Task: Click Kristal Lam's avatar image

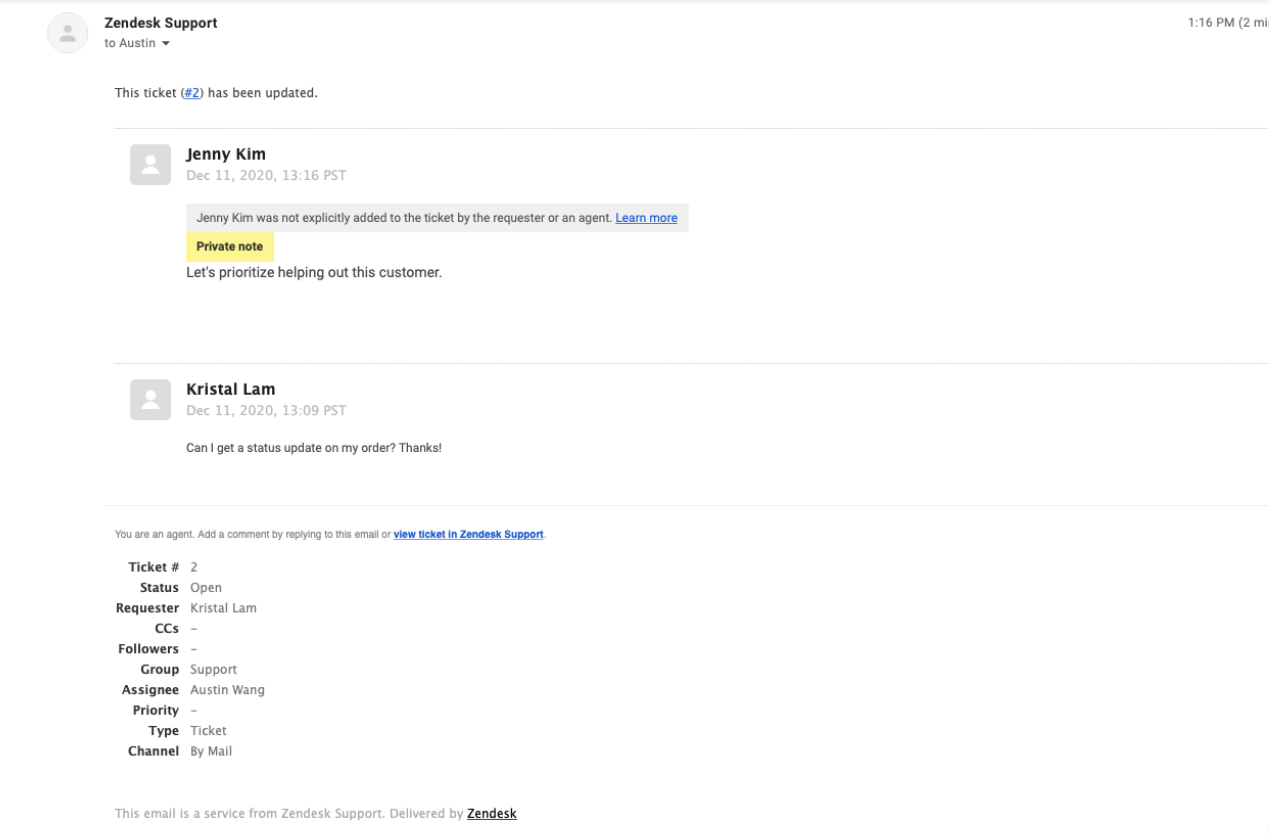Action: click(x=150, y=400)
